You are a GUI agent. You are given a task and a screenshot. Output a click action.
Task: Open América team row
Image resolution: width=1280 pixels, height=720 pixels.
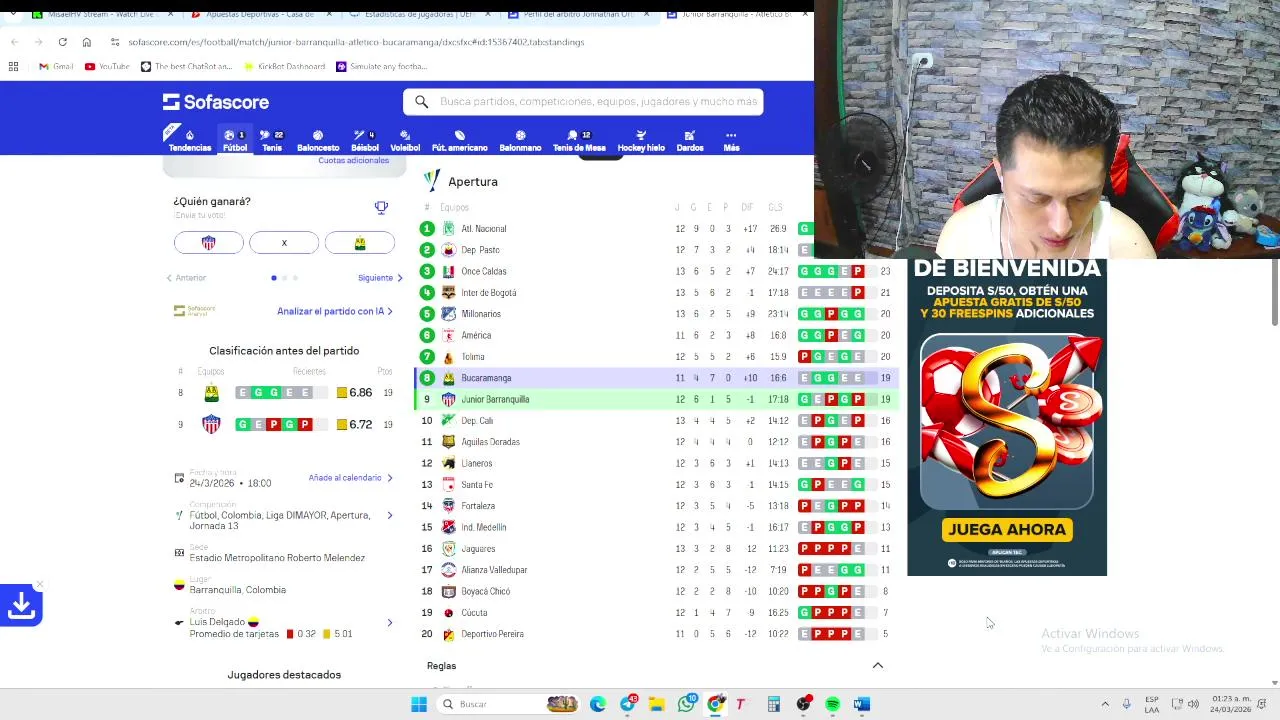pos(656,335)
